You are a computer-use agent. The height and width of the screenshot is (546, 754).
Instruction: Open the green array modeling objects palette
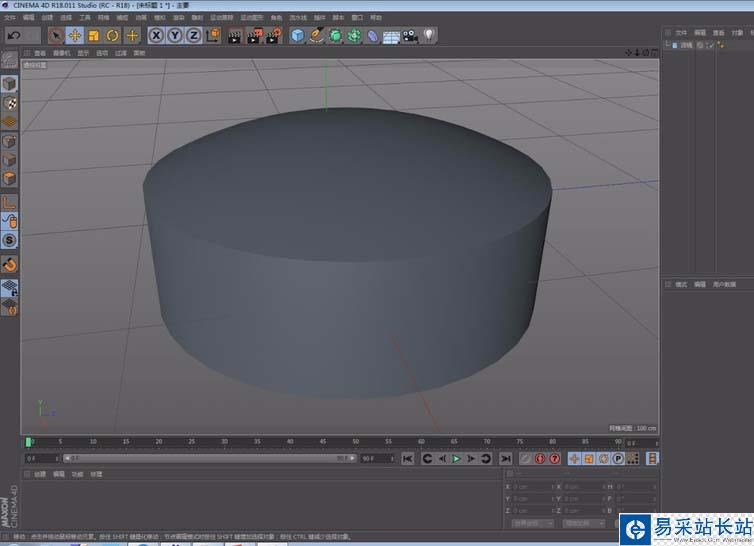tap(354, 36)
